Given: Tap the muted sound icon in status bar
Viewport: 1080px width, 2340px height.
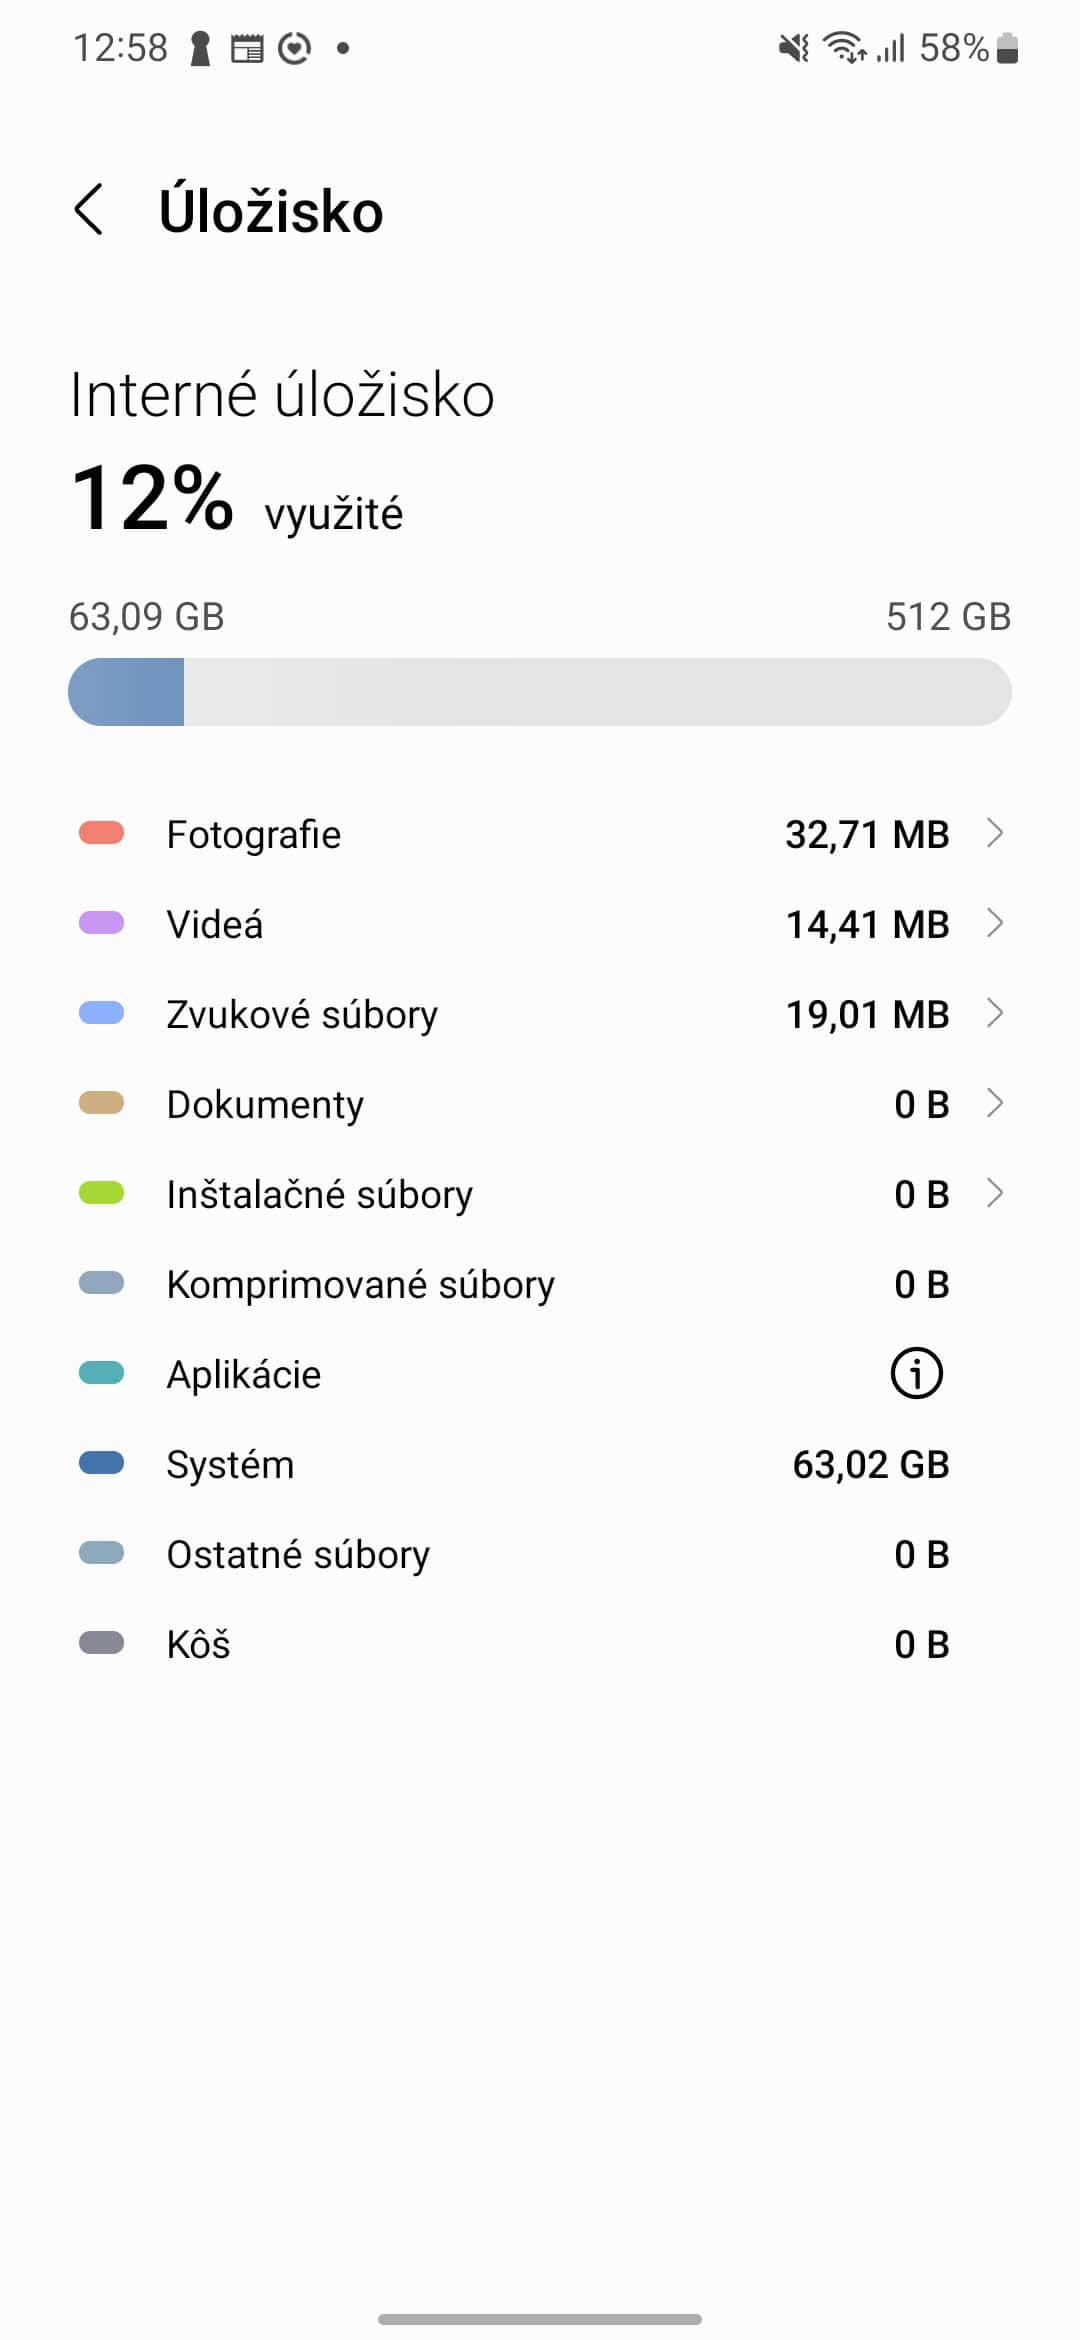Looking at the screenshot, I should 793,47.
